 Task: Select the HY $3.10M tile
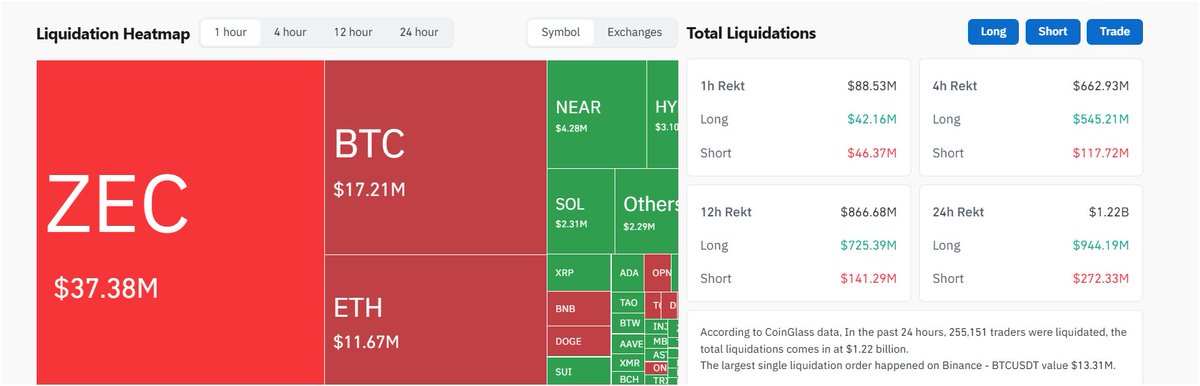[662, 113]
